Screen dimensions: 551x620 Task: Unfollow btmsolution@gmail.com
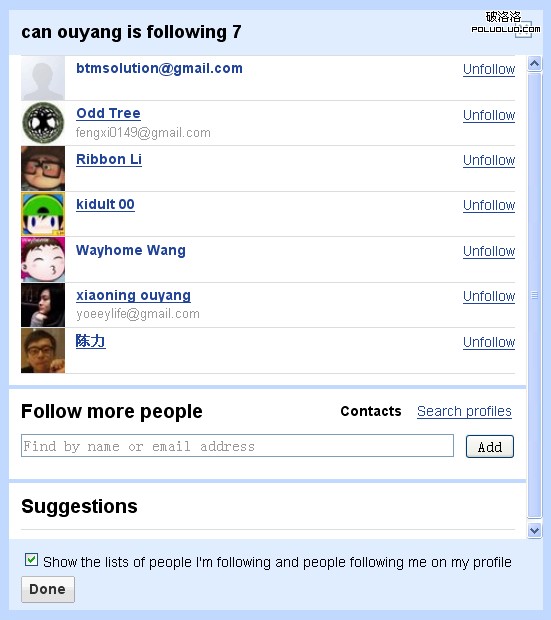489,69
